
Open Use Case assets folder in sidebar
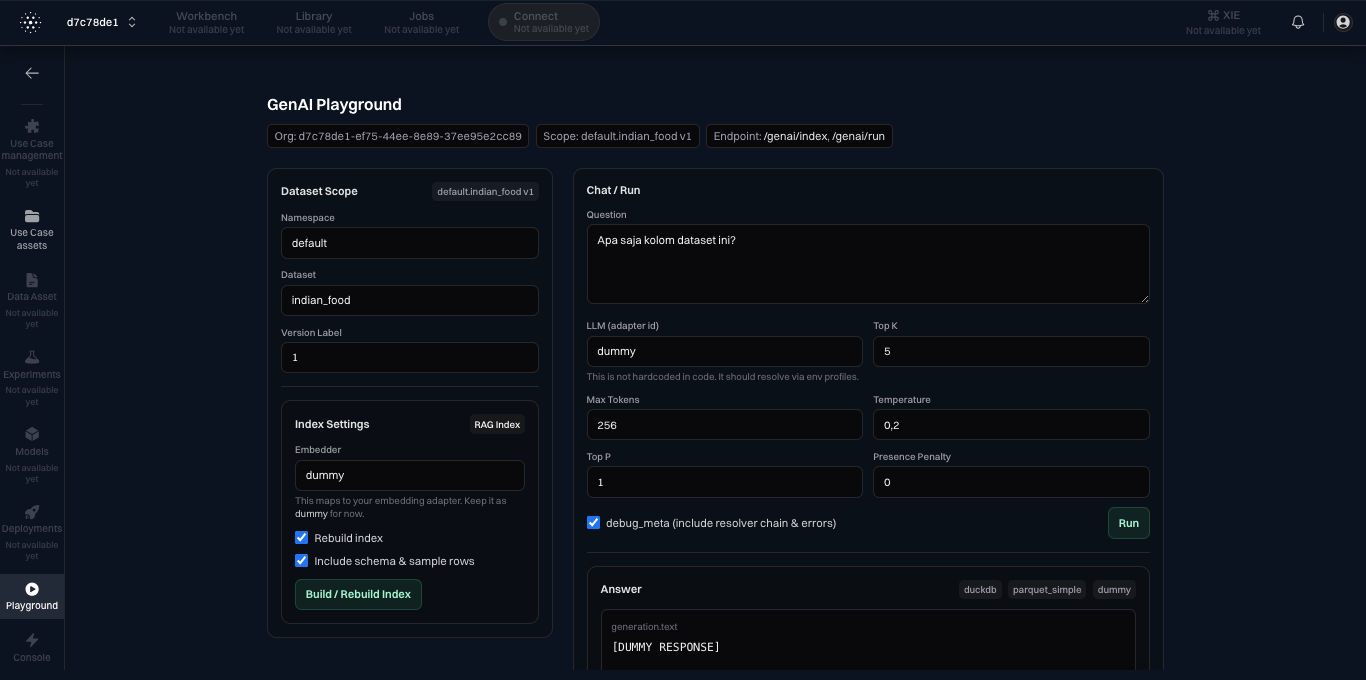tap(32, 230)
